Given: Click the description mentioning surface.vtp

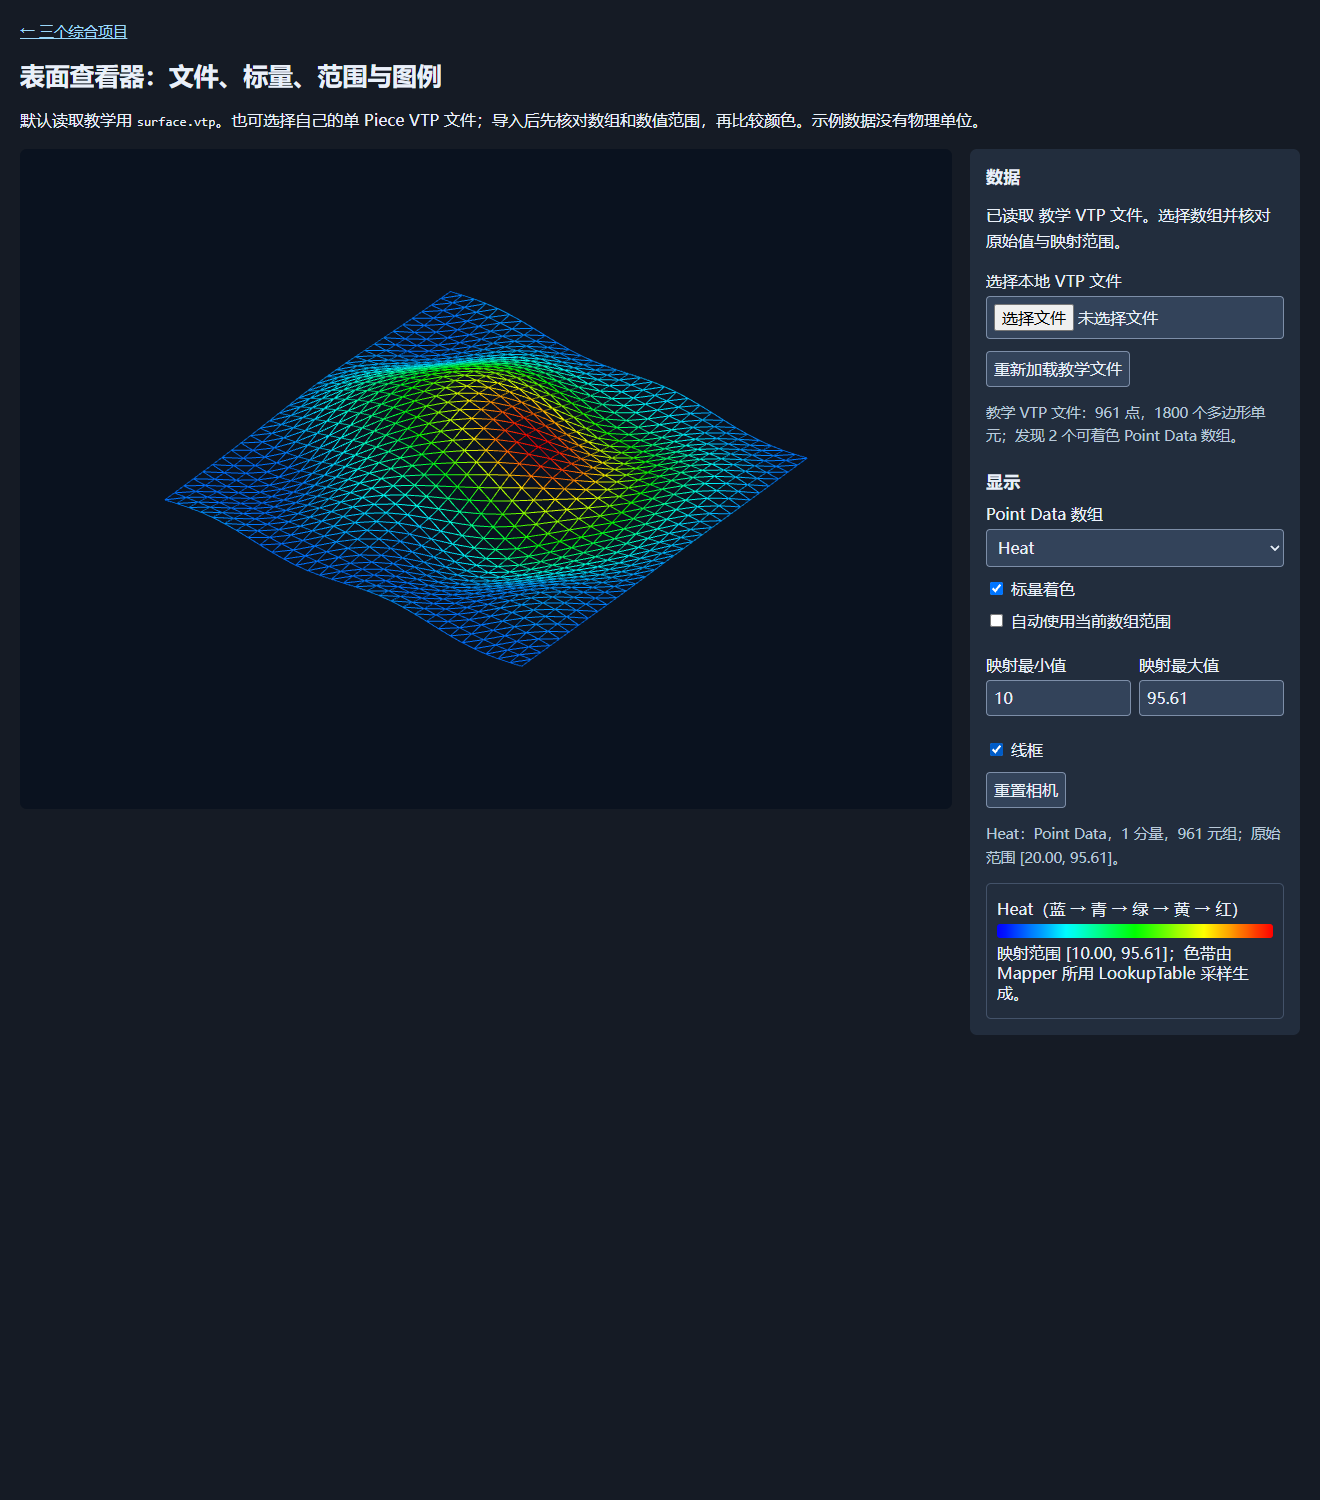Looking at the screenshot, I should (x=503, y=121).
